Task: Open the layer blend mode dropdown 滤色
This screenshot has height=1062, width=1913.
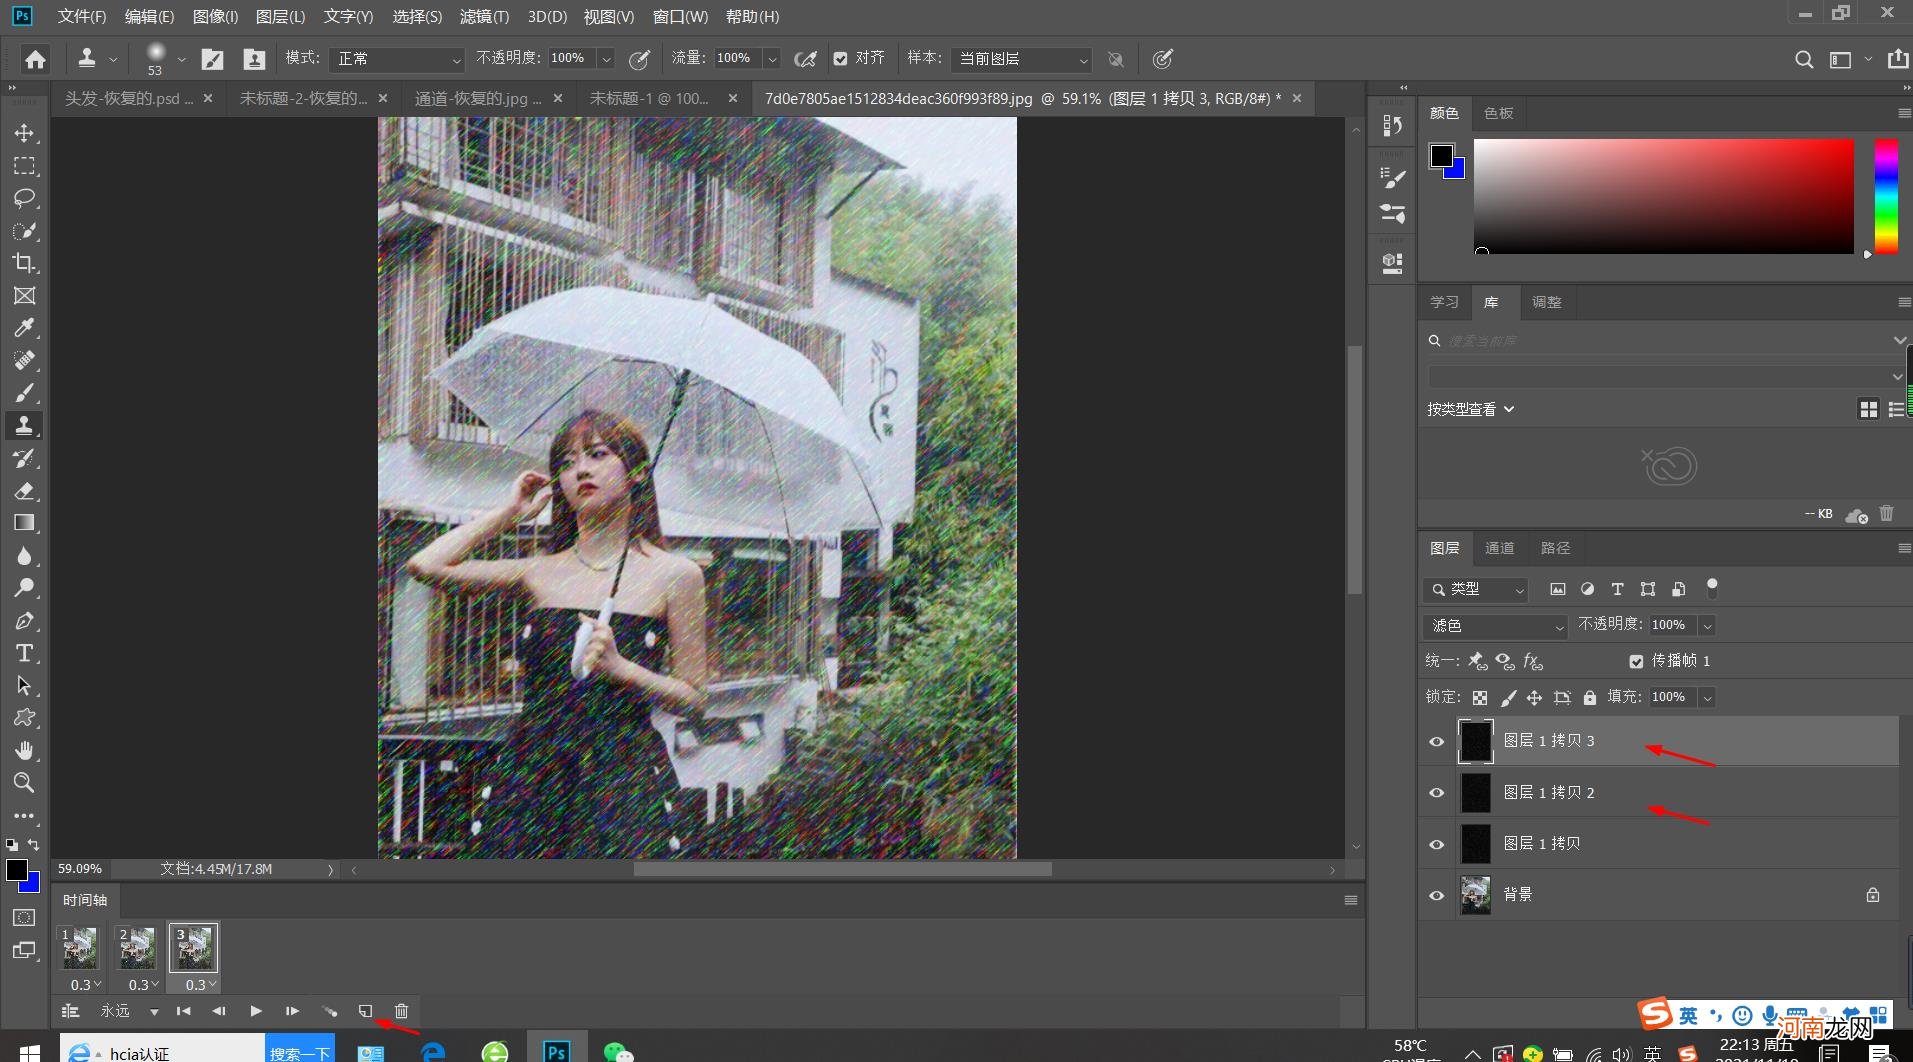Action: click(x=1495, y=626)
